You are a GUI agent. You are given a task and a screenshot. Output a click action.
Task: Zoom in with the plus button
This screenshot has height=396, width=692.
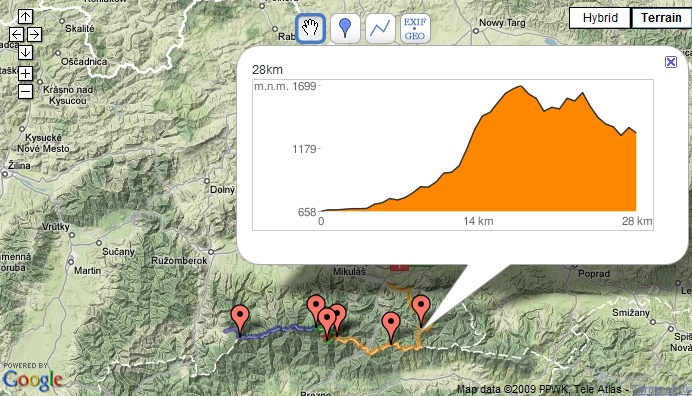pos(25,73)
